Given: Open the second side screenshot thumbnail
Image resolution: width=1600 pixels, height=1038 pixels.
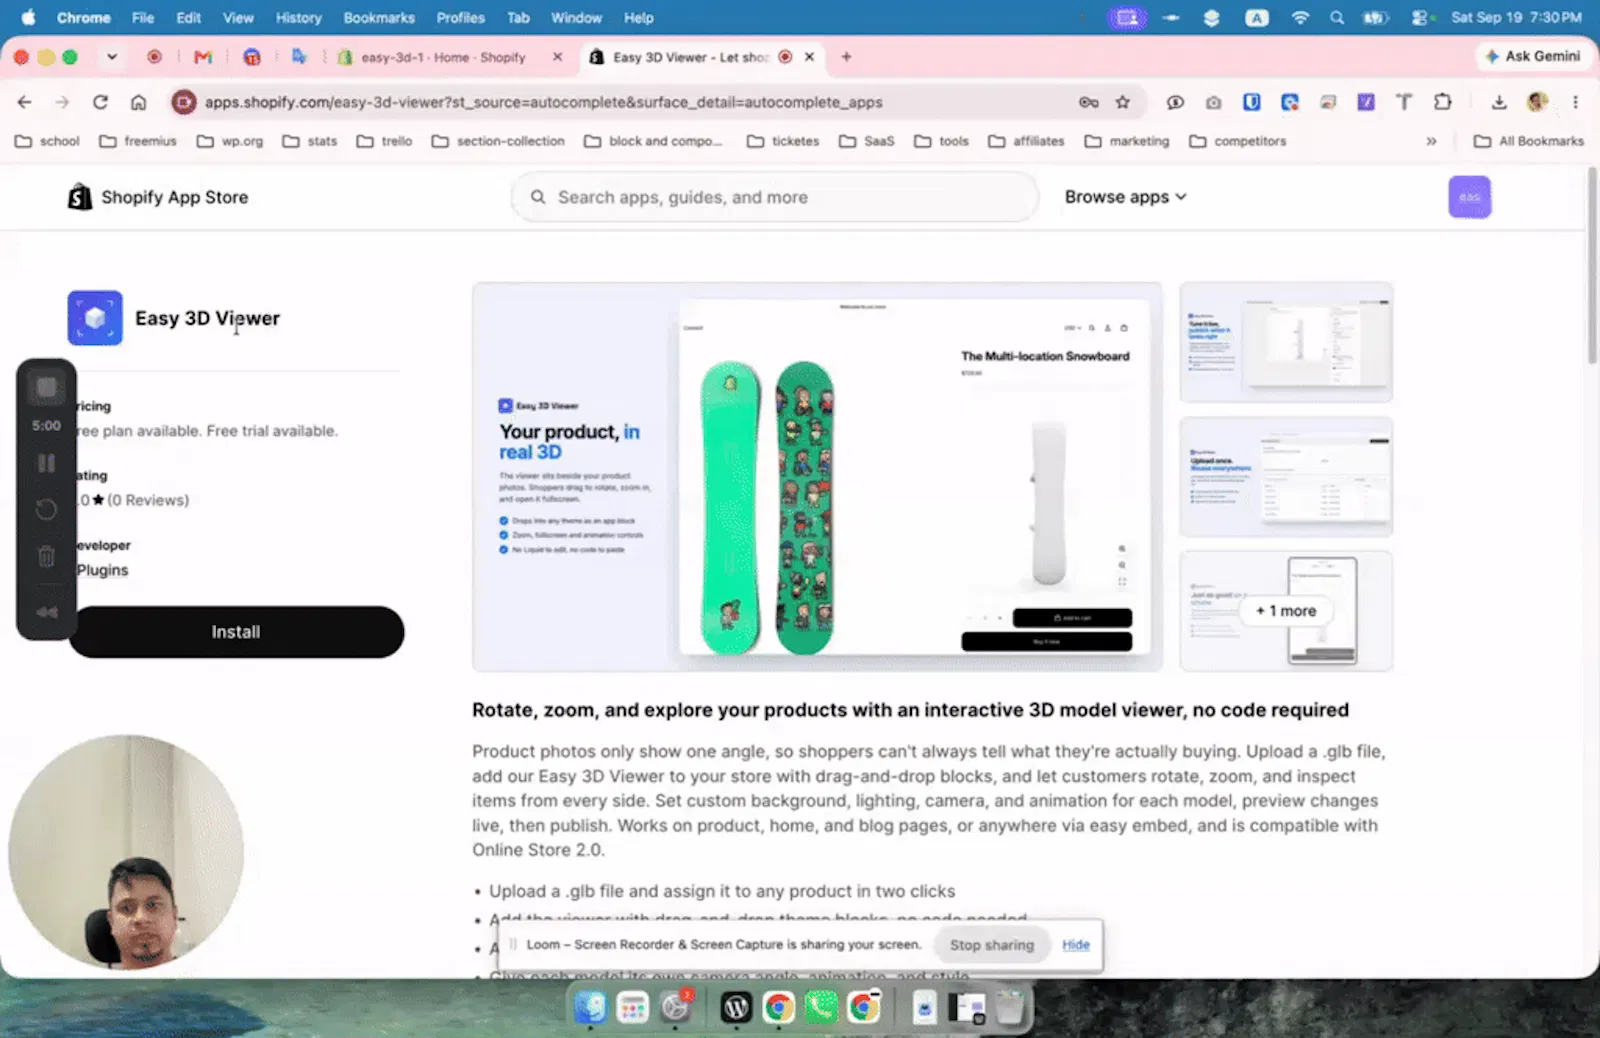Looking at the screenshot, I should click(1286, 477).
